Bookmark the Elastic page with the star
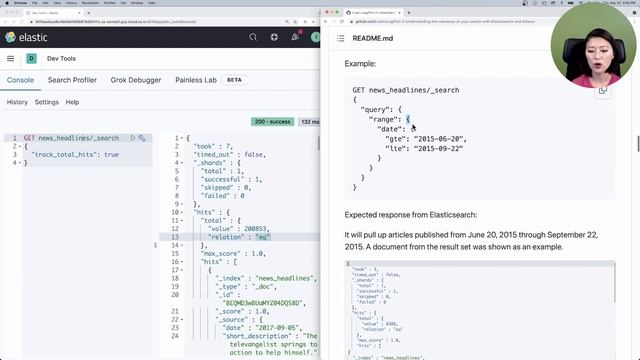Image resolution: width=640 pixels, height=360 pixels. click(296, 22)
